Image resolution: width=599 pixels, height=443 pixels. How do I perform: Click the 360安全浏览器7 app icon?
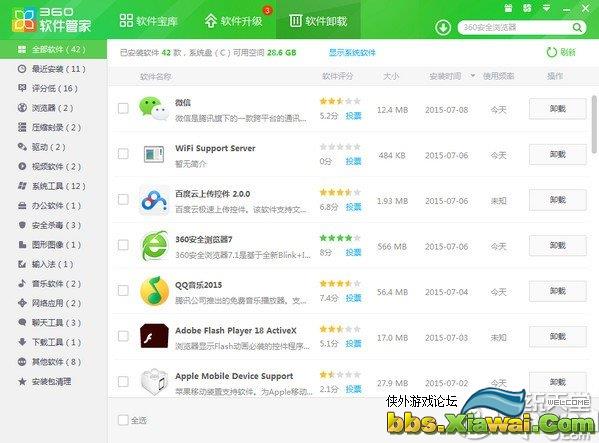(154, 245)
